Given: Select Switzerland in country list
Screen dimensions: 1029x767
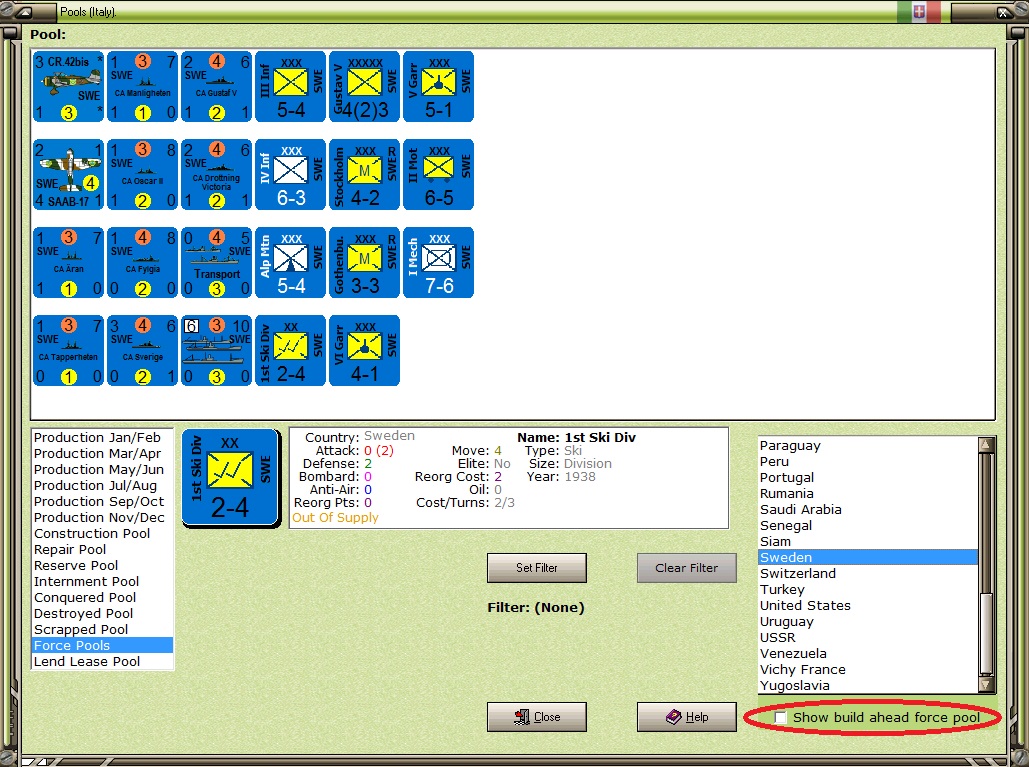Looking at the screenshot, I should click(868, 573).
